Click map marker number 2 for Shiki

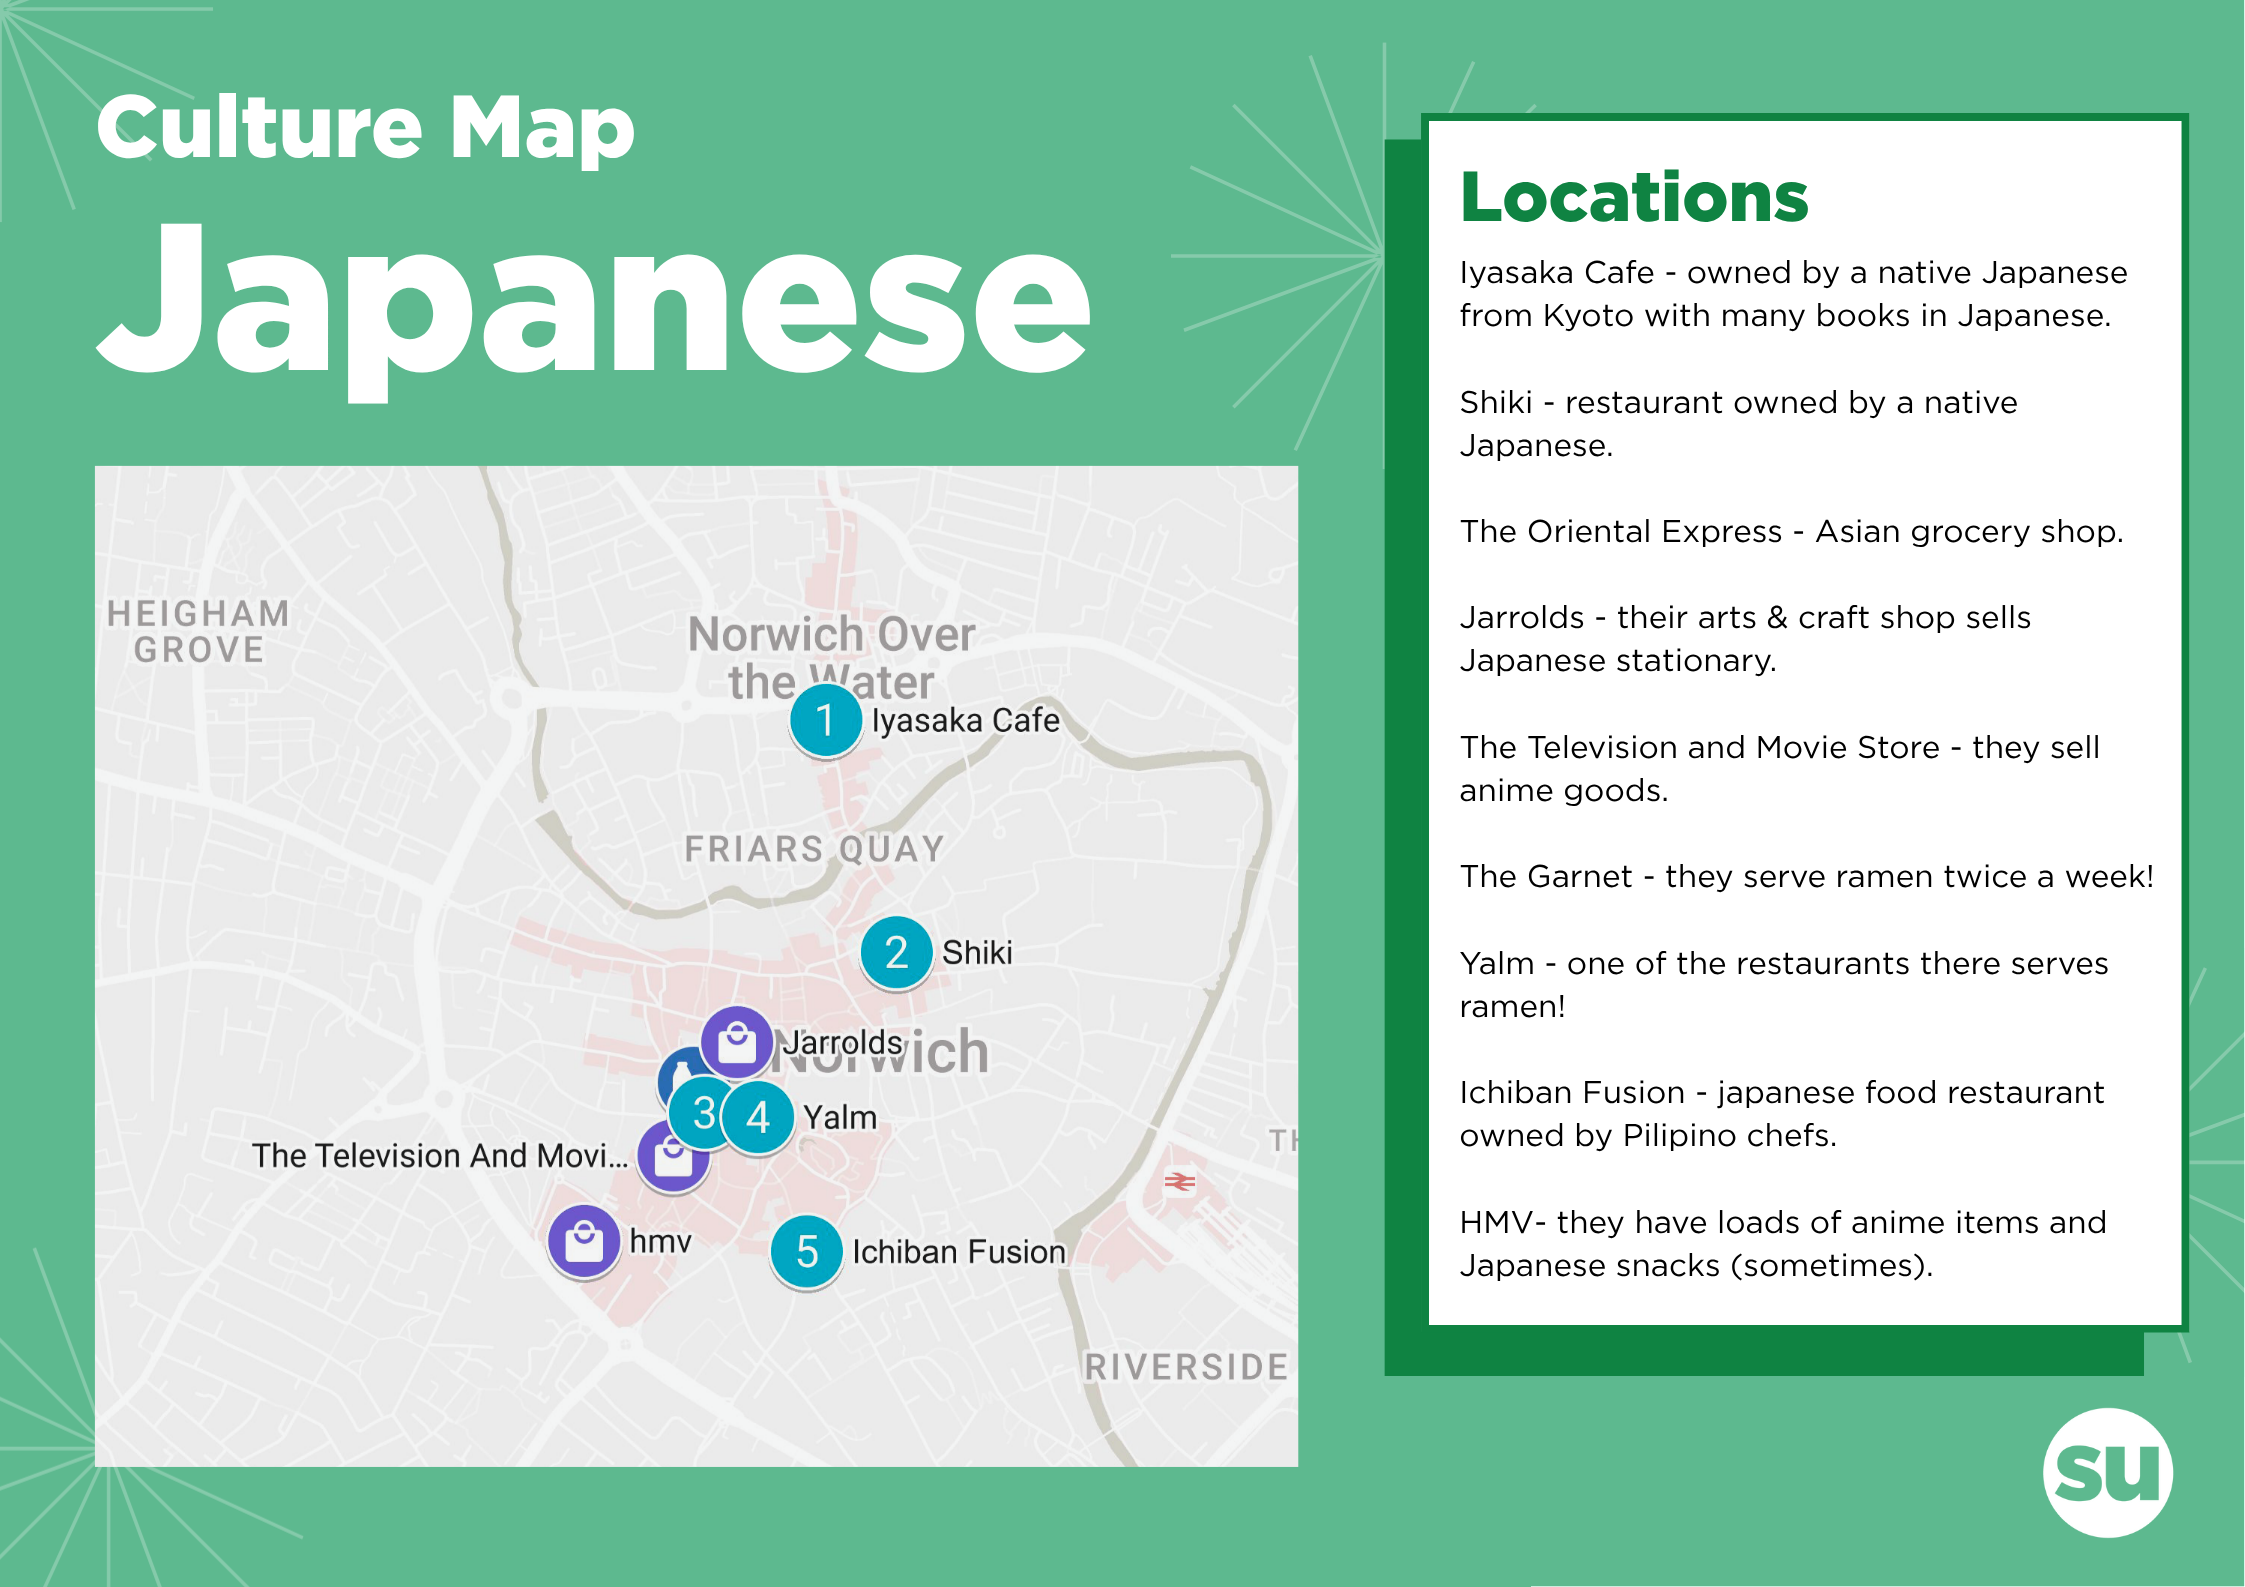(x=896, y=952)
